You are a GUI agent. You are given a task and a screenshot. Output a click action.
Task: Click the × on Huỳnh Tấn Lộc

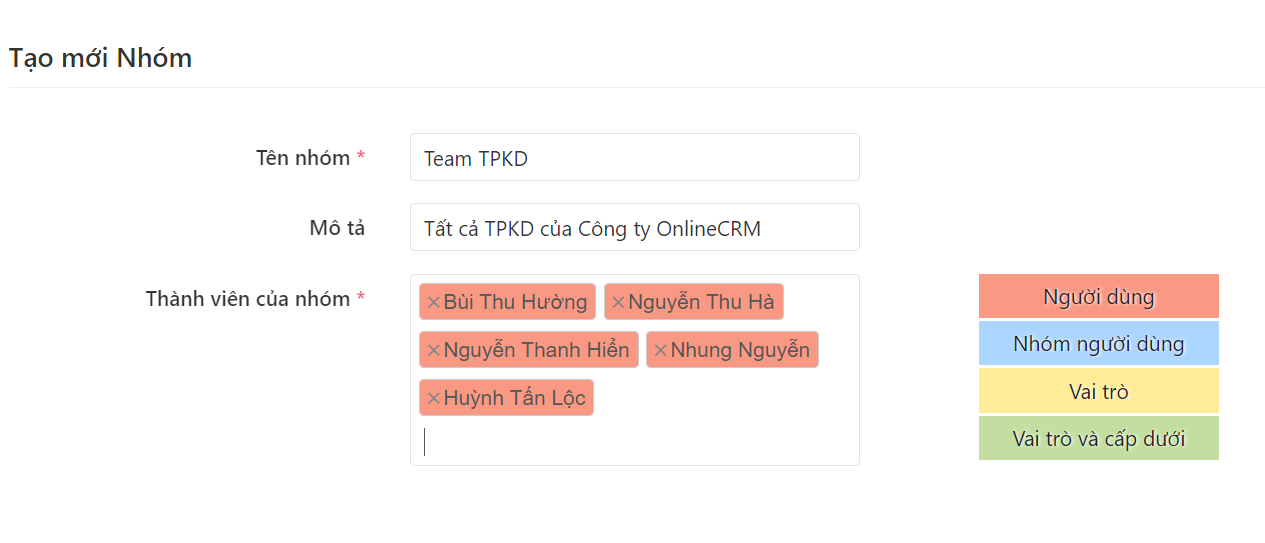click(x=433, y=398)
